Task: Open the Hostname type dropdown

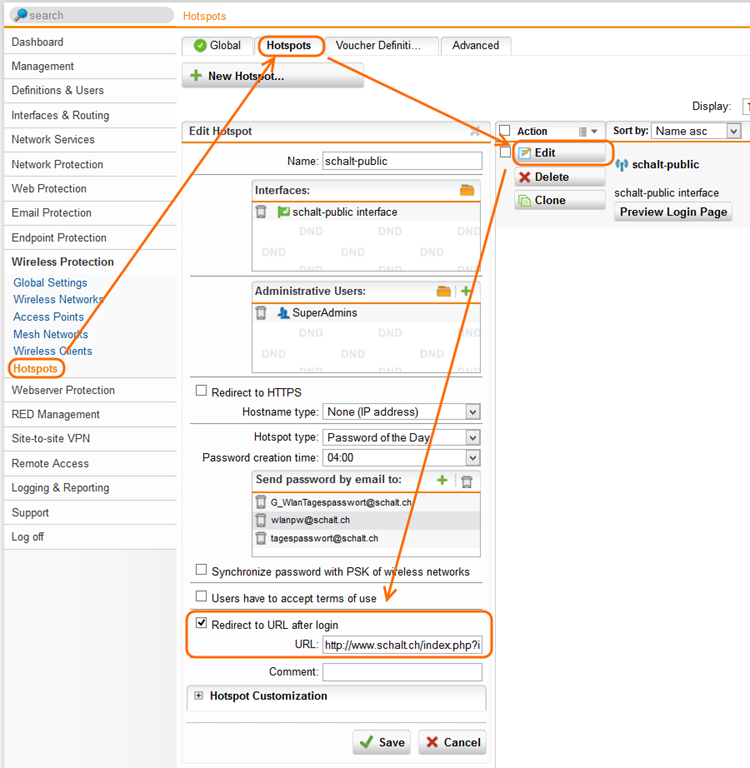Action: pyautogui.click(x=402, y=412)
